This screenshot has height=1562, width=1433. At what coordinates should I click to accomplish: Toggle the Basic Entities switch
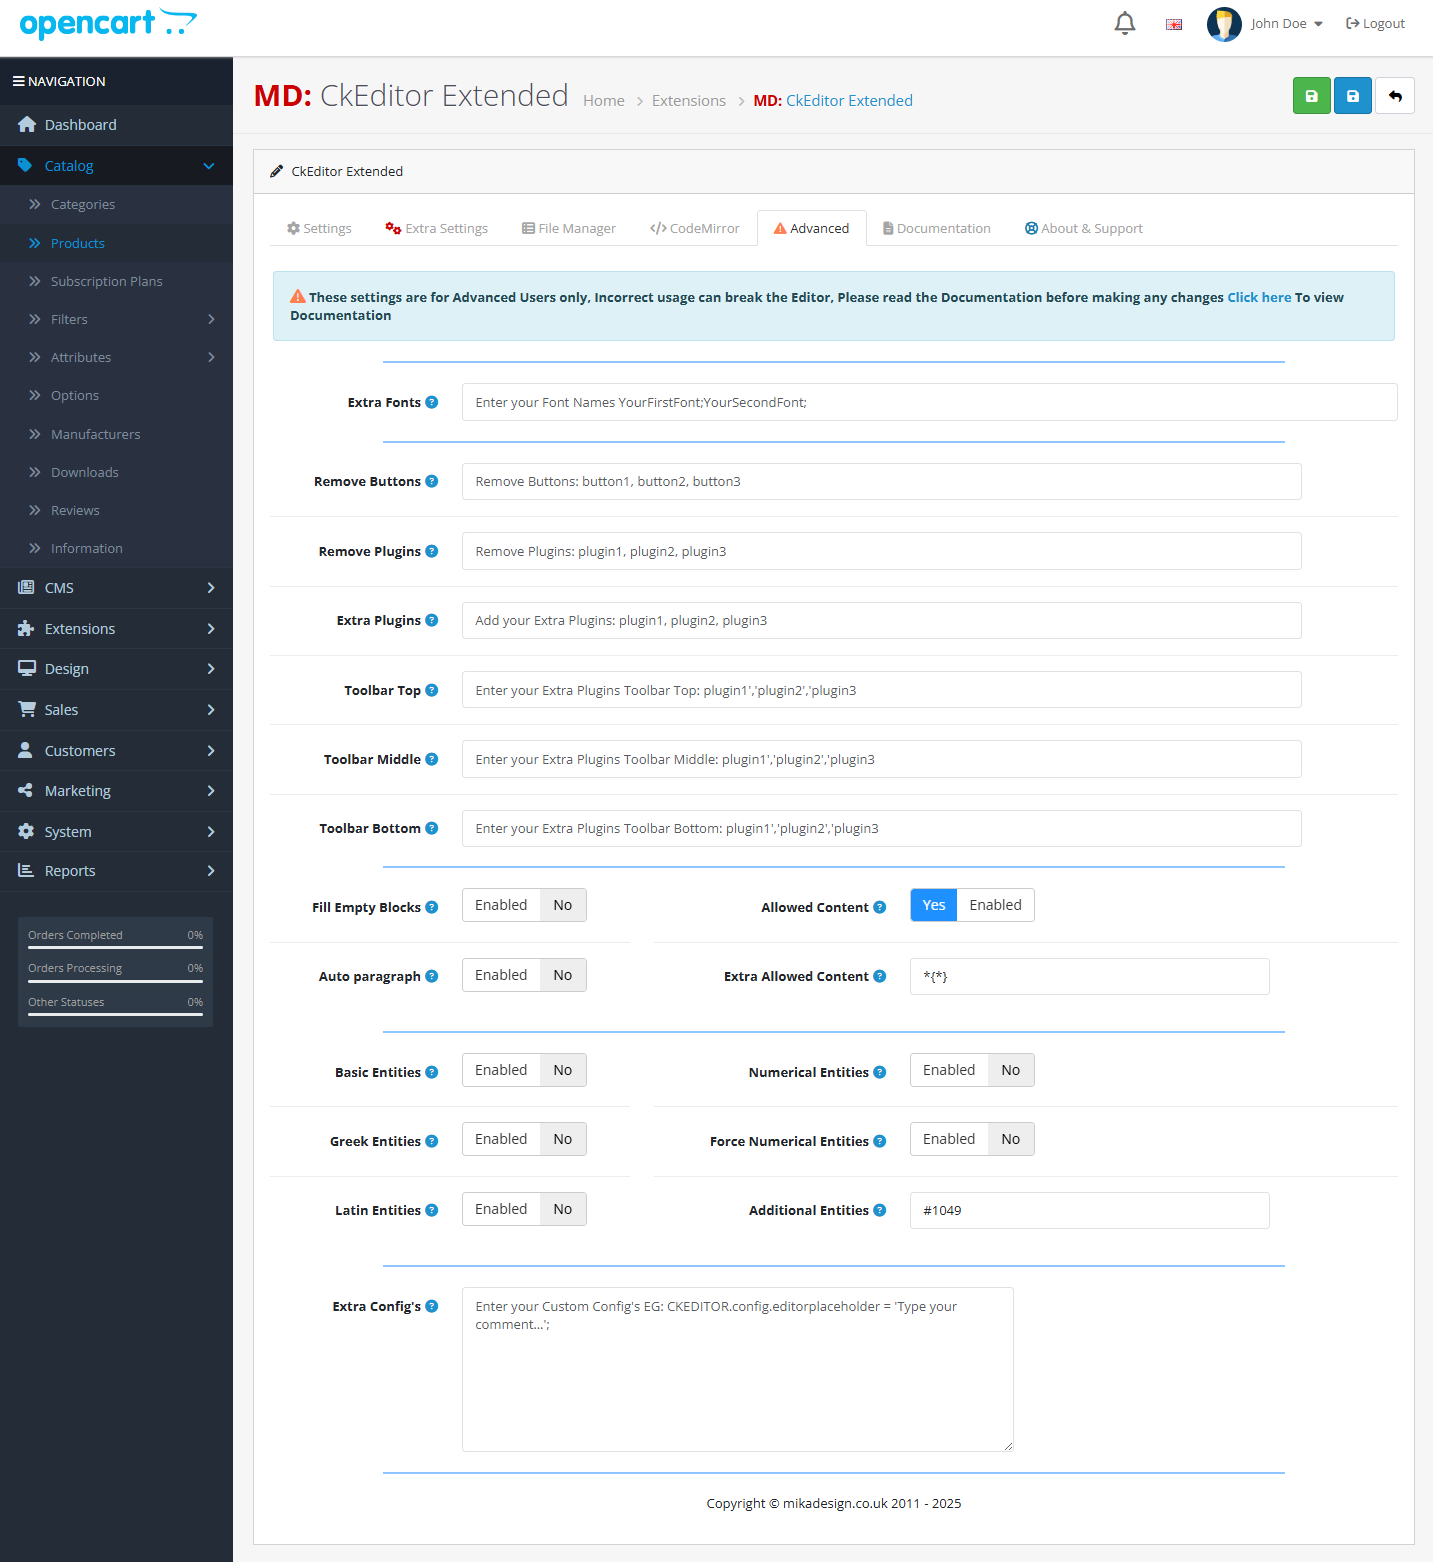point(524,1070)
